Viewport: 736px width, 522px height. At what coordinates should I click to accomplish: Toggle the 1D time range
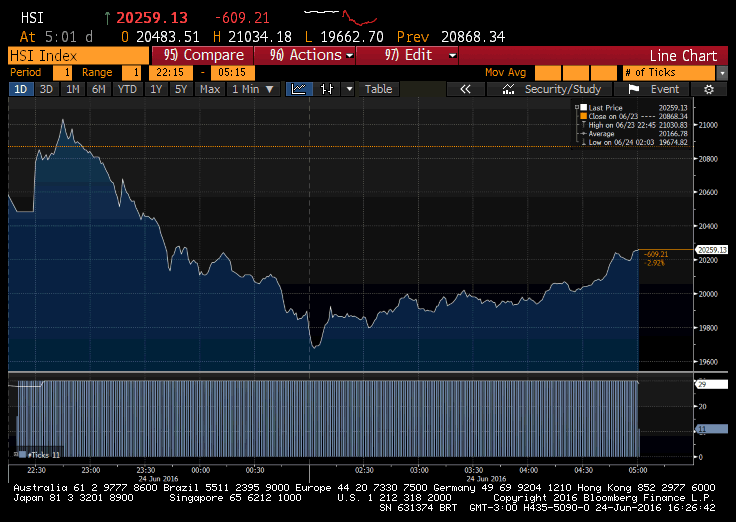pyautogui.click(x=20, y=89)
